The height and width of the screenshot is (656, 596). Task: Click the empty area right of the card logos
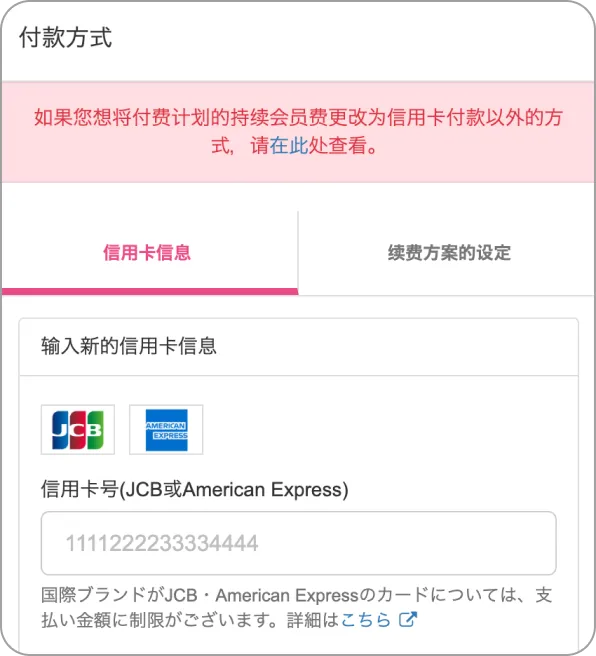(389, 430)
